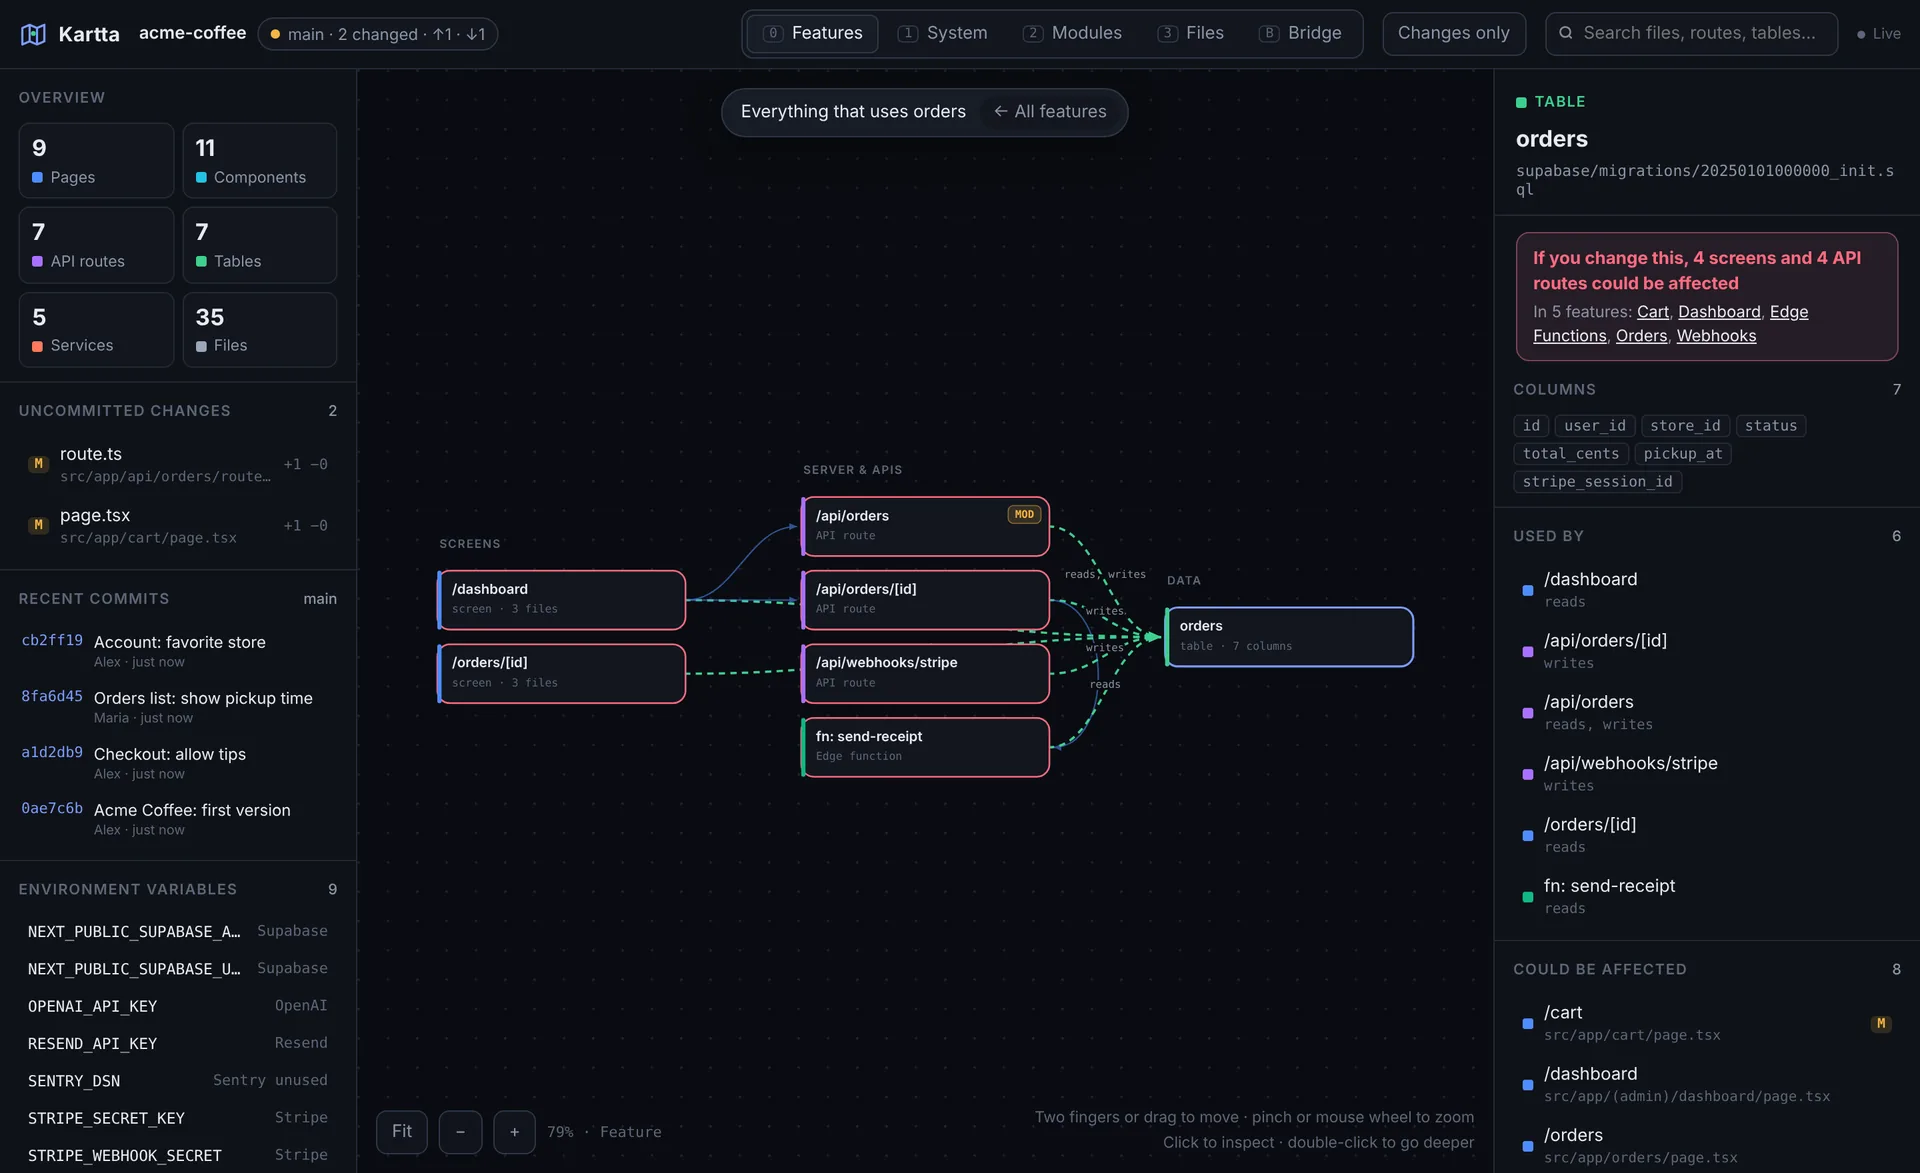
Task: Open the main branch status pill
Action: [x=378, y=34]
